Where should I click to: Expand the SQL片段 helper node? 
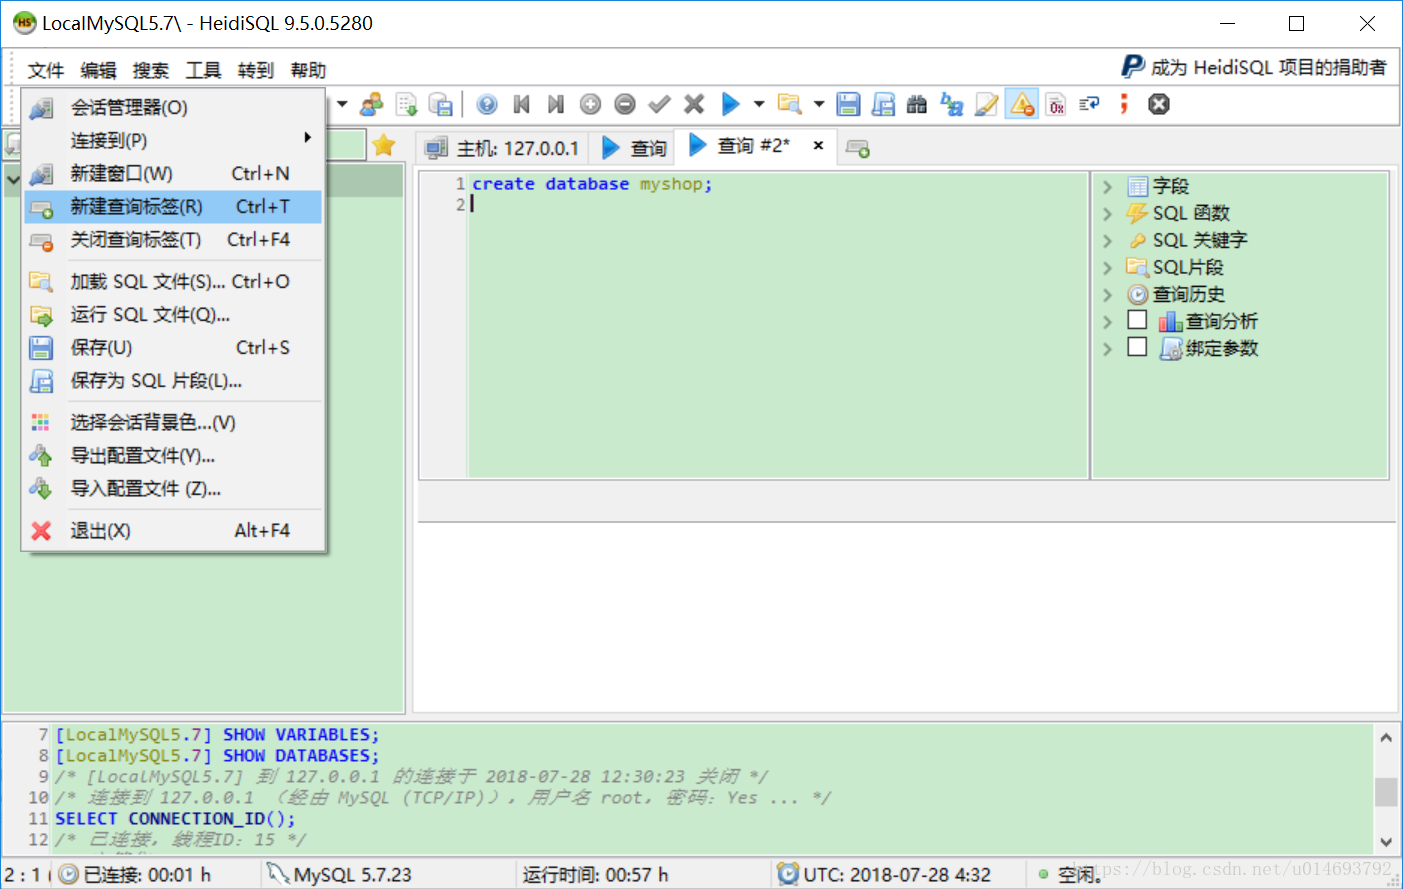pyautogui.click(x=1107, y=268)
